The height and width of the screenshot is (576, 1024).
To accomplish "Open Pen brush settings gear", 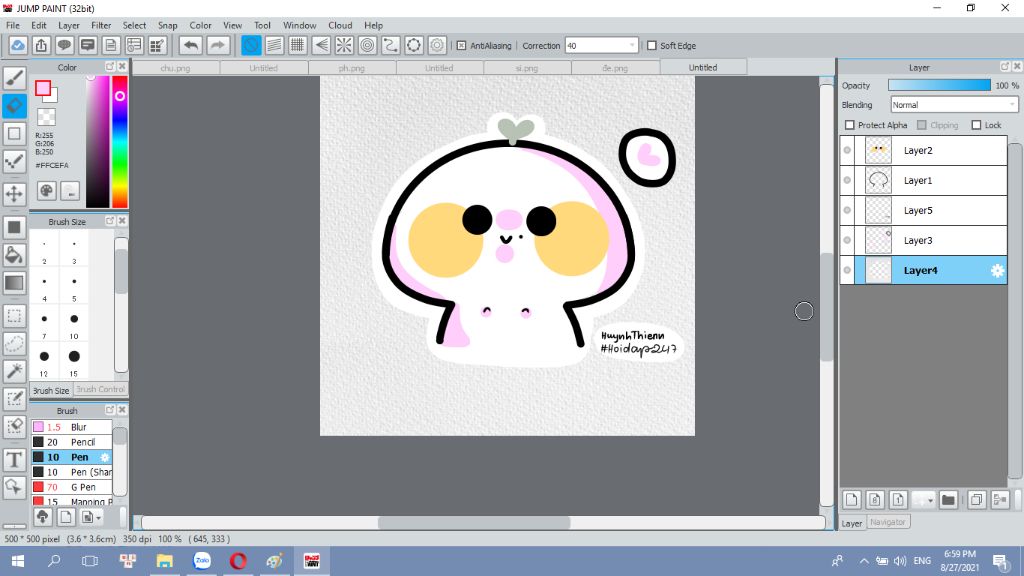I will [104, 457].
